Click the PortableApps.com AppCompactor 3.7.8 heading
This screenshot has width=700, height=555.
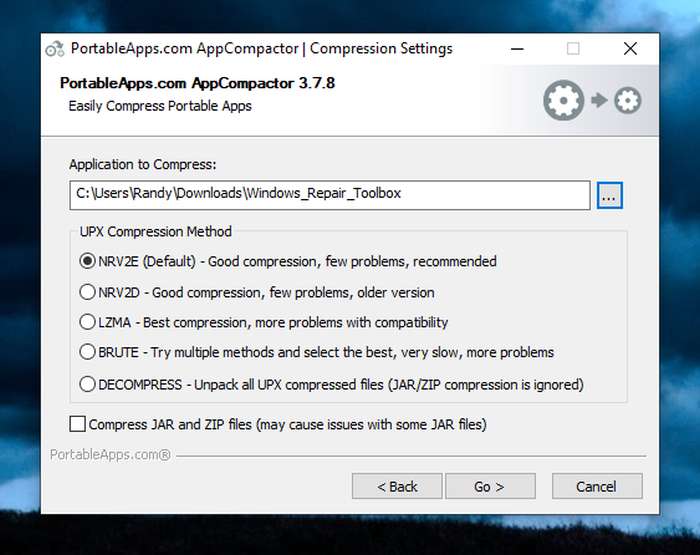click(197, 83)
